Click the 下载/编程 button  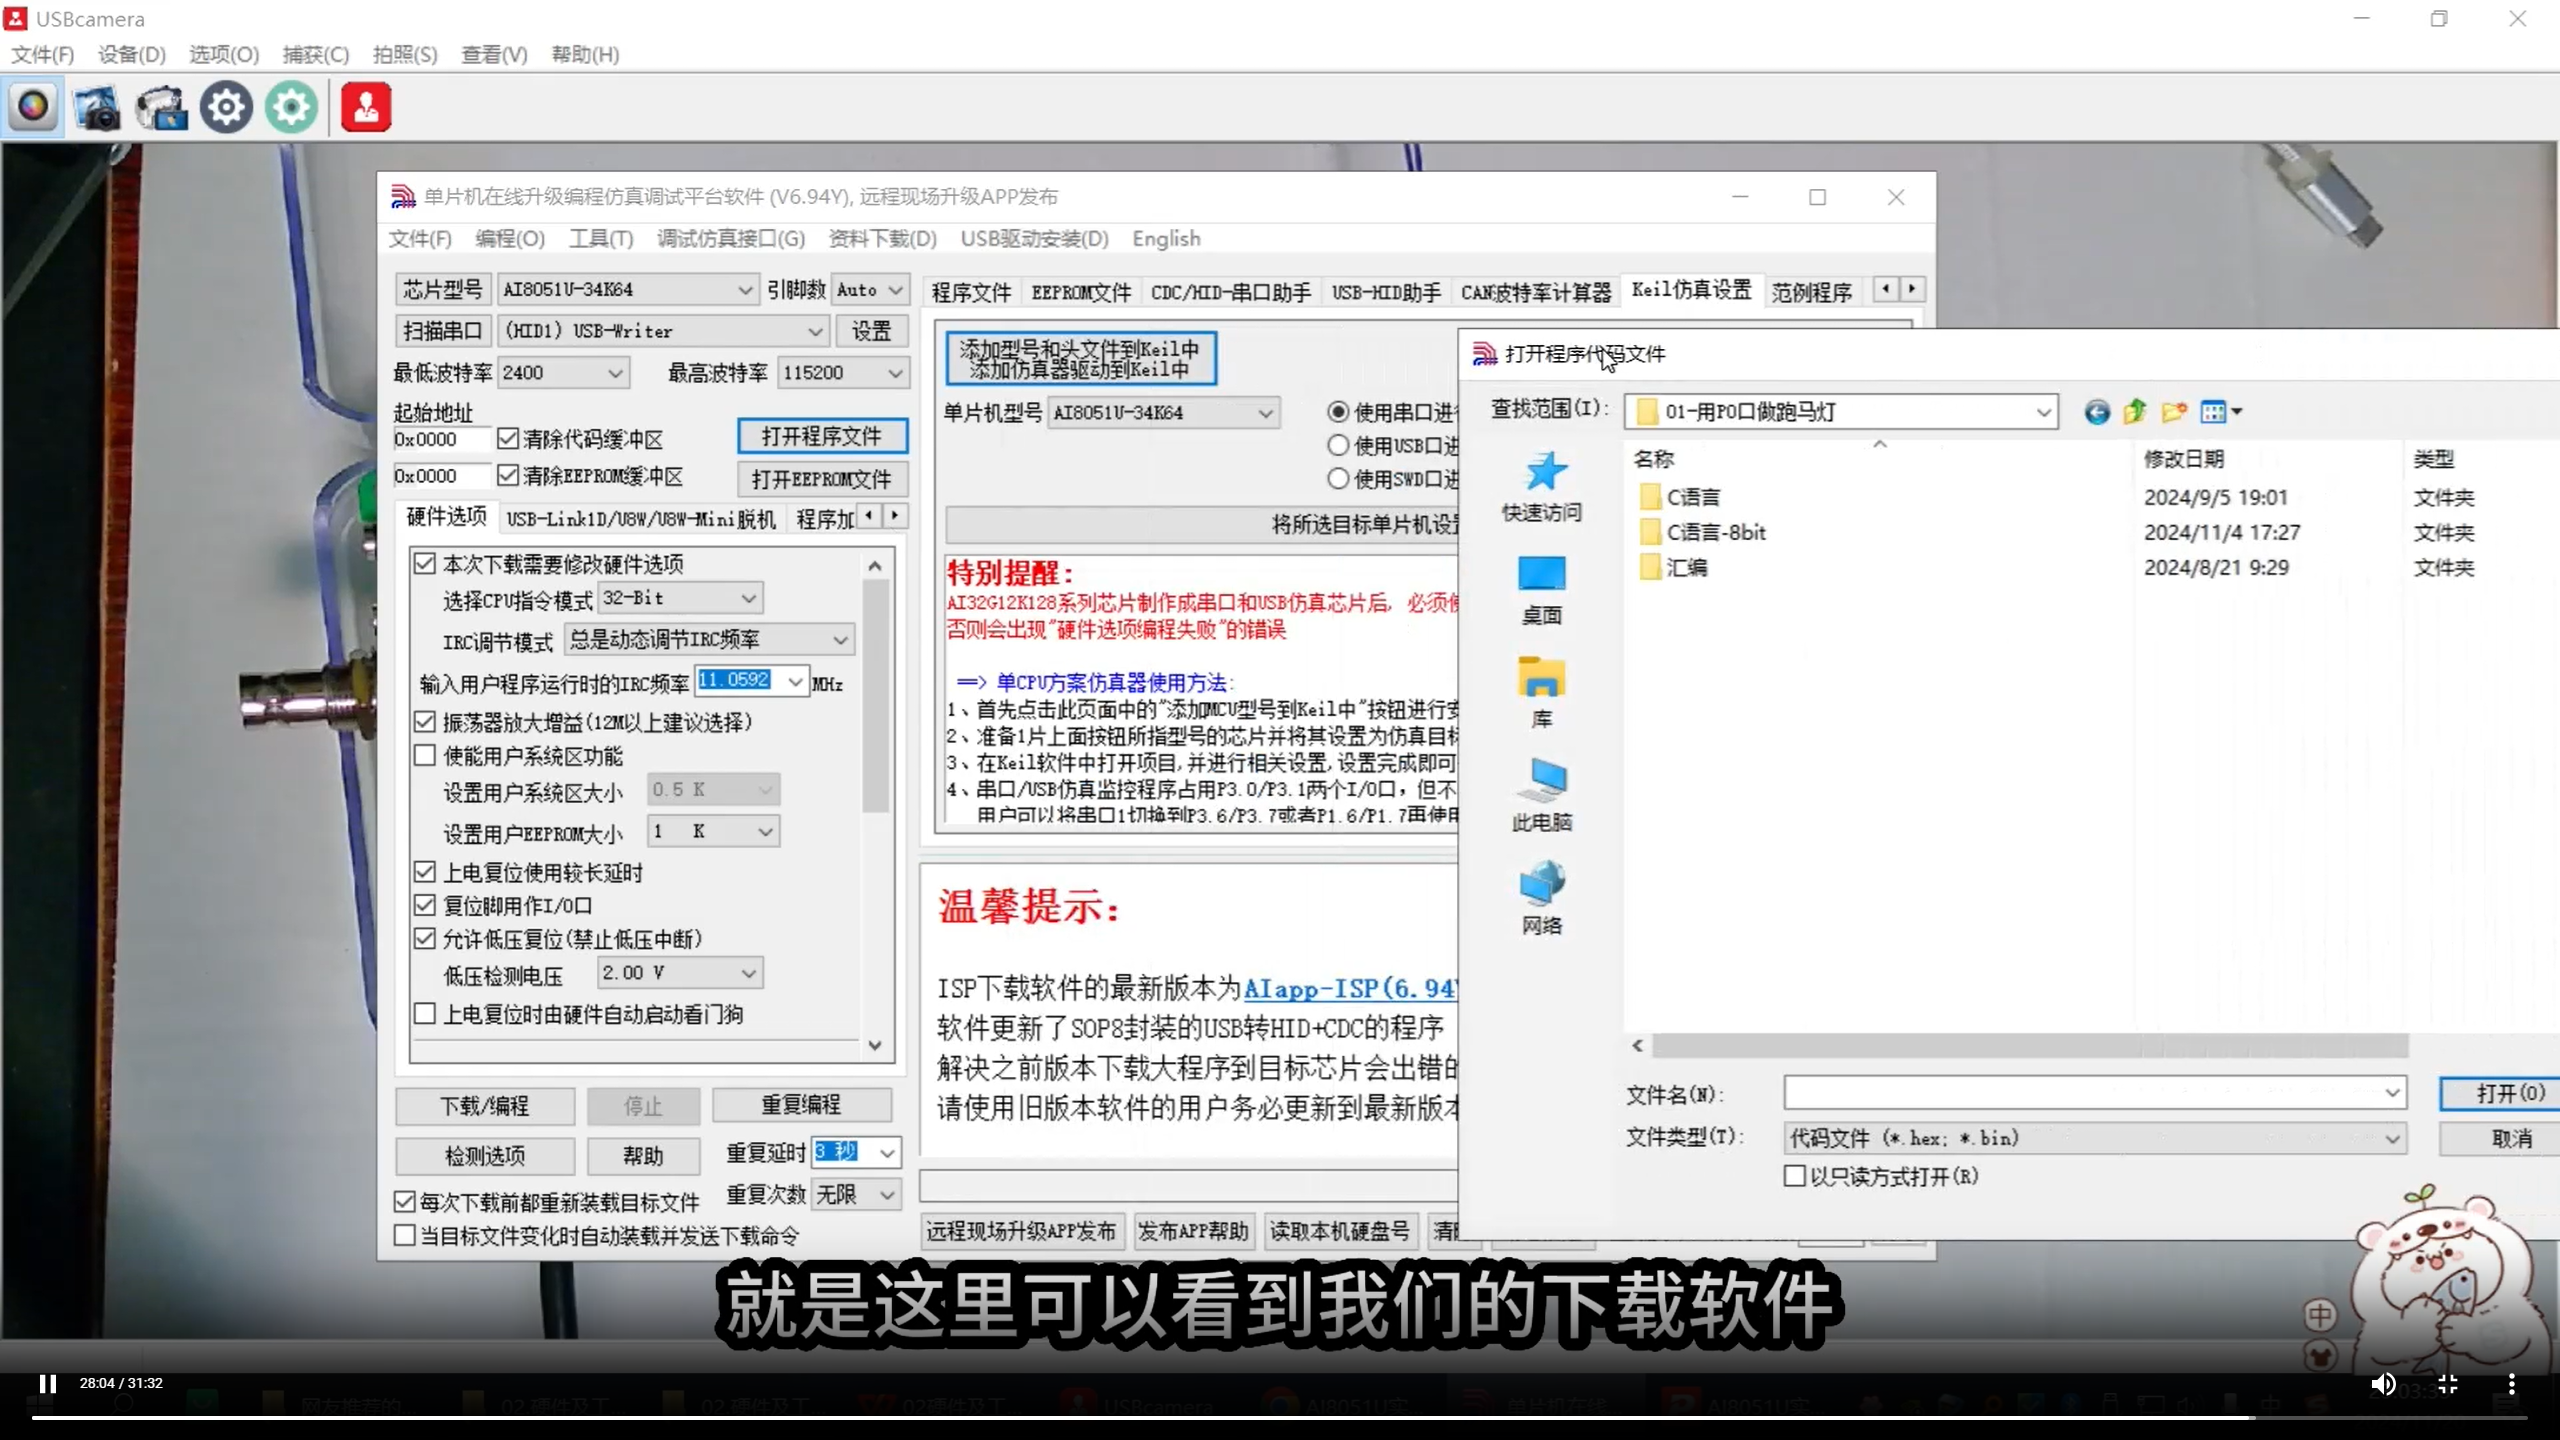484,1106
